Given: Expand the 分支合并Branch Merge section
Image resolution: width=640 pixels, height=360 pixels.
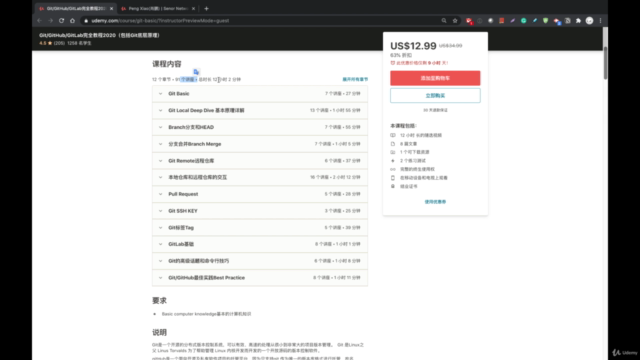Looking at the screenshot, I should point(260,144).
